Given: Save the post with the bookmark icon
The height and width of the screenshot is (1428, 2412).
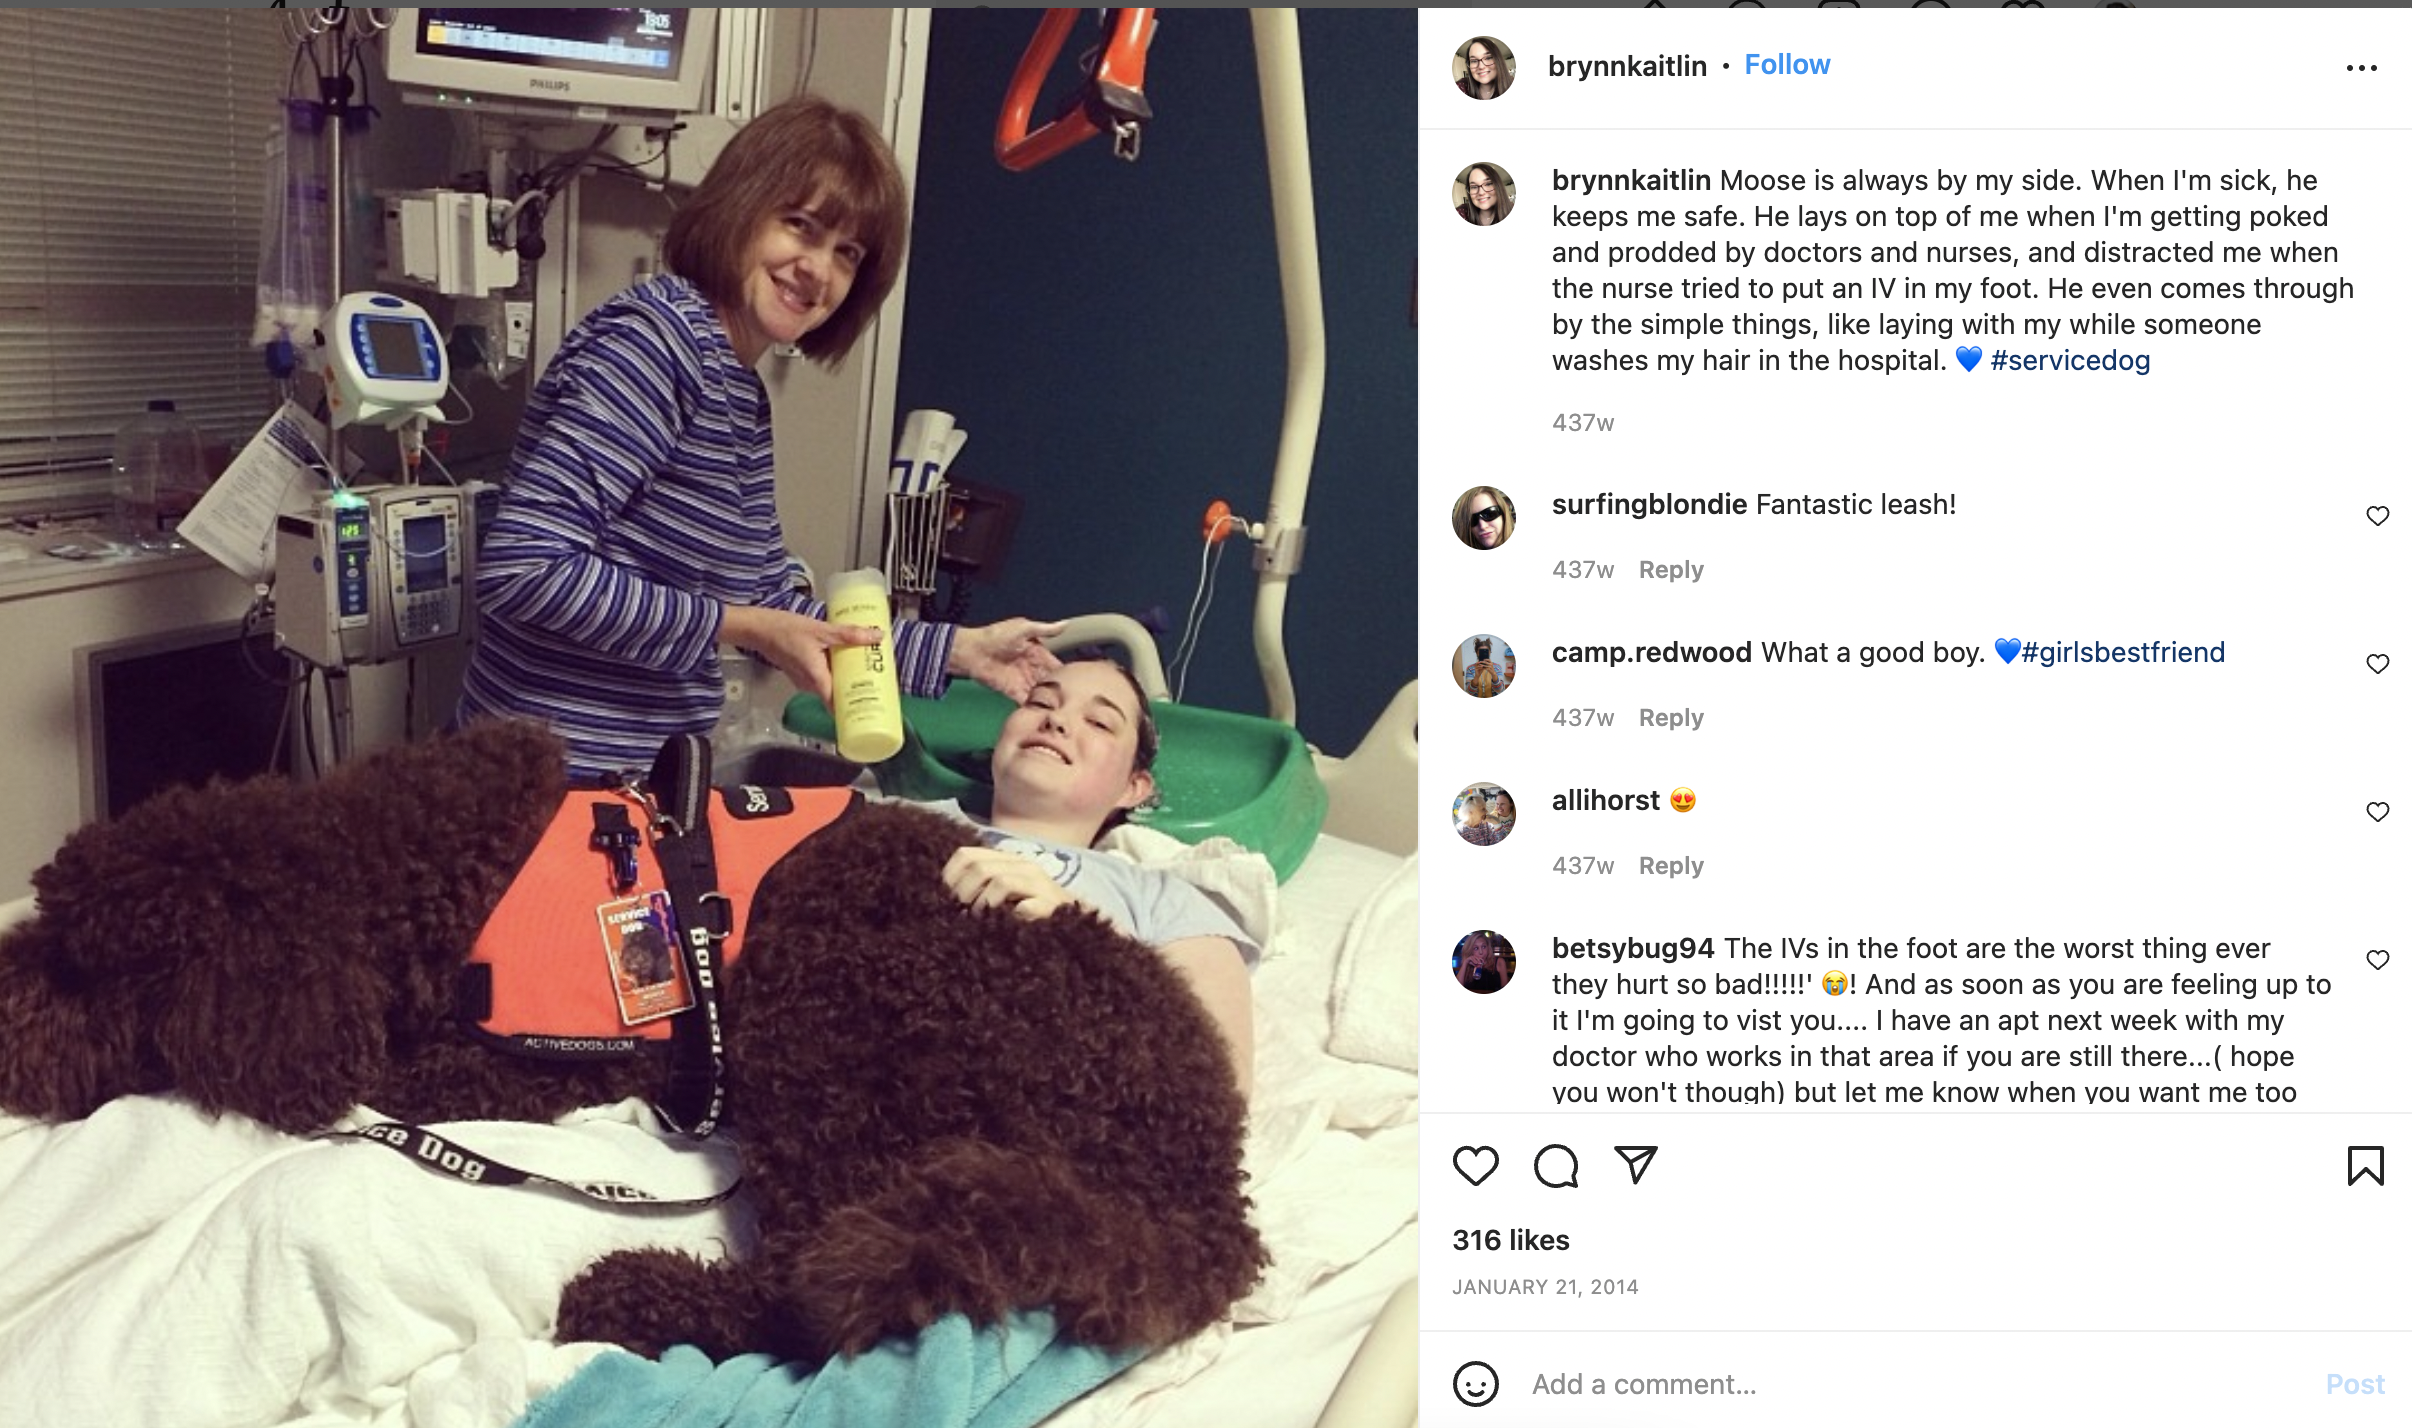Looking at the screenshot, I should tap(2365, 1166).
